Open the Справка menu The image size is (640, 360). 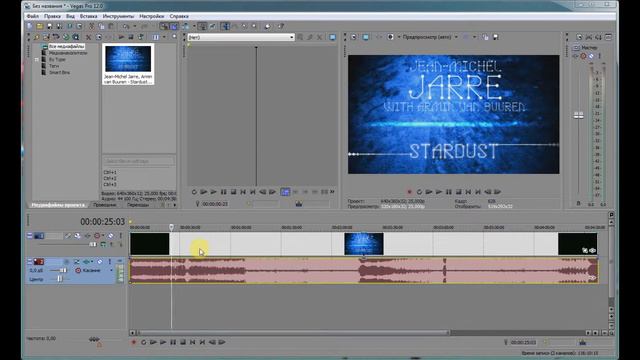(179, 16)
